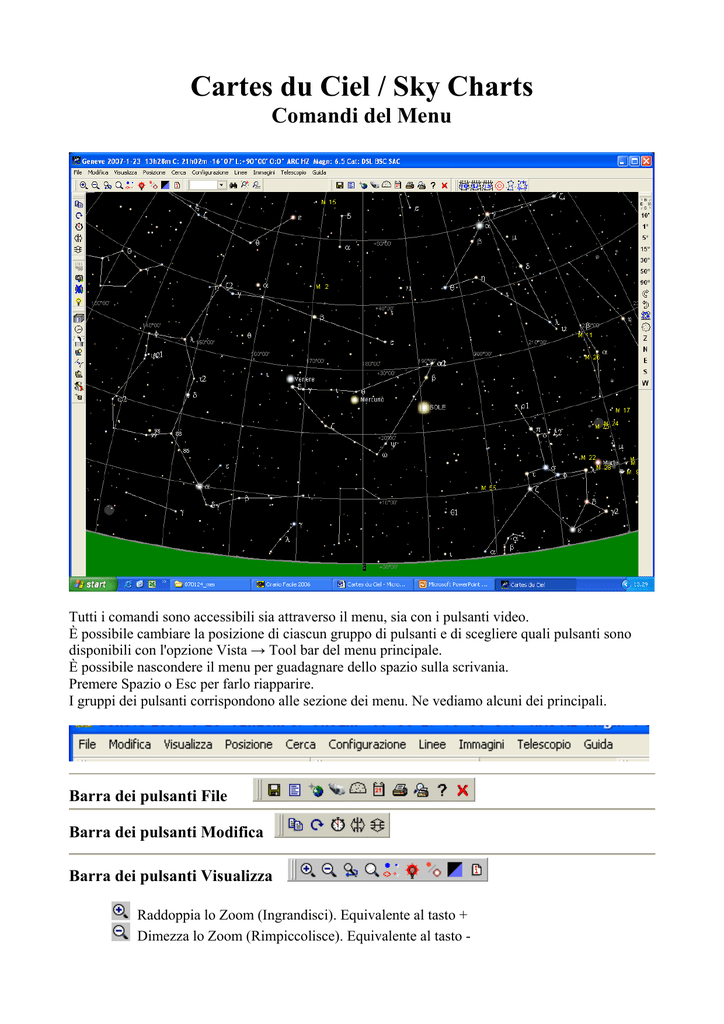Click the colored dots icon in the enlarged Visualizza toolbar

point(390,869)
